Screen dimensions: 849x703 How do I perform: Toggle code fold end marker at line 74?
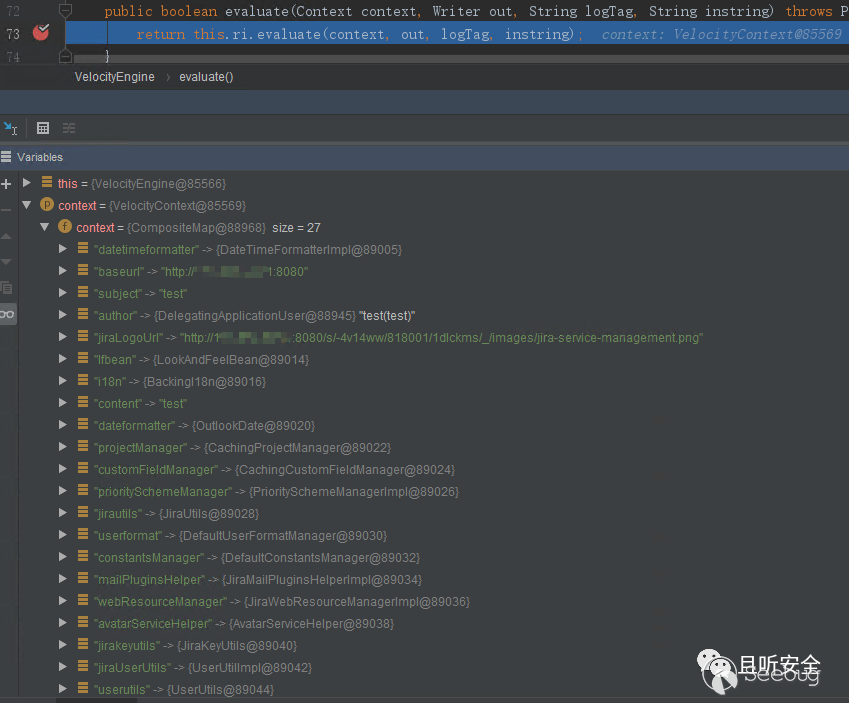65,57
